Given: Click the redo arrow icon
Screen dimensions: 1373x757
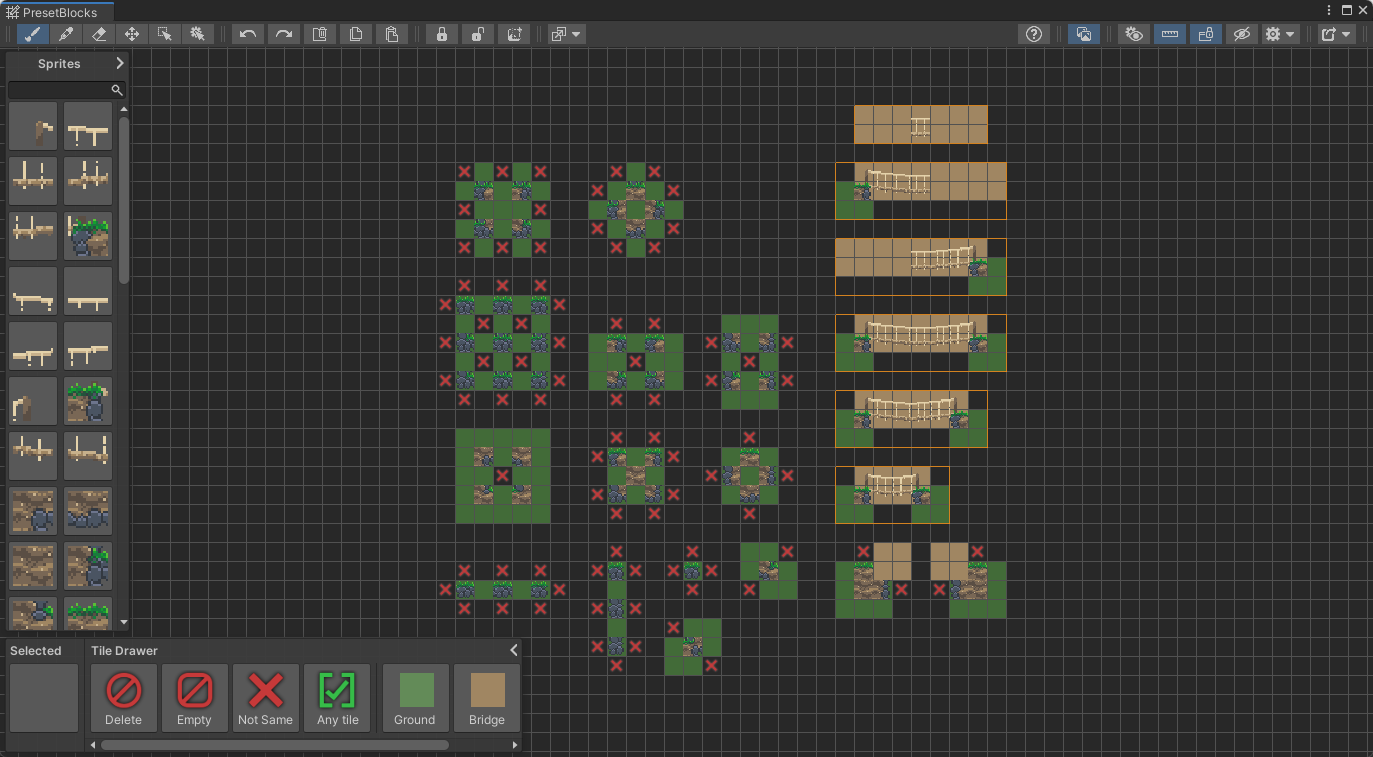Looking at the screenshot, I should [284, 34].
